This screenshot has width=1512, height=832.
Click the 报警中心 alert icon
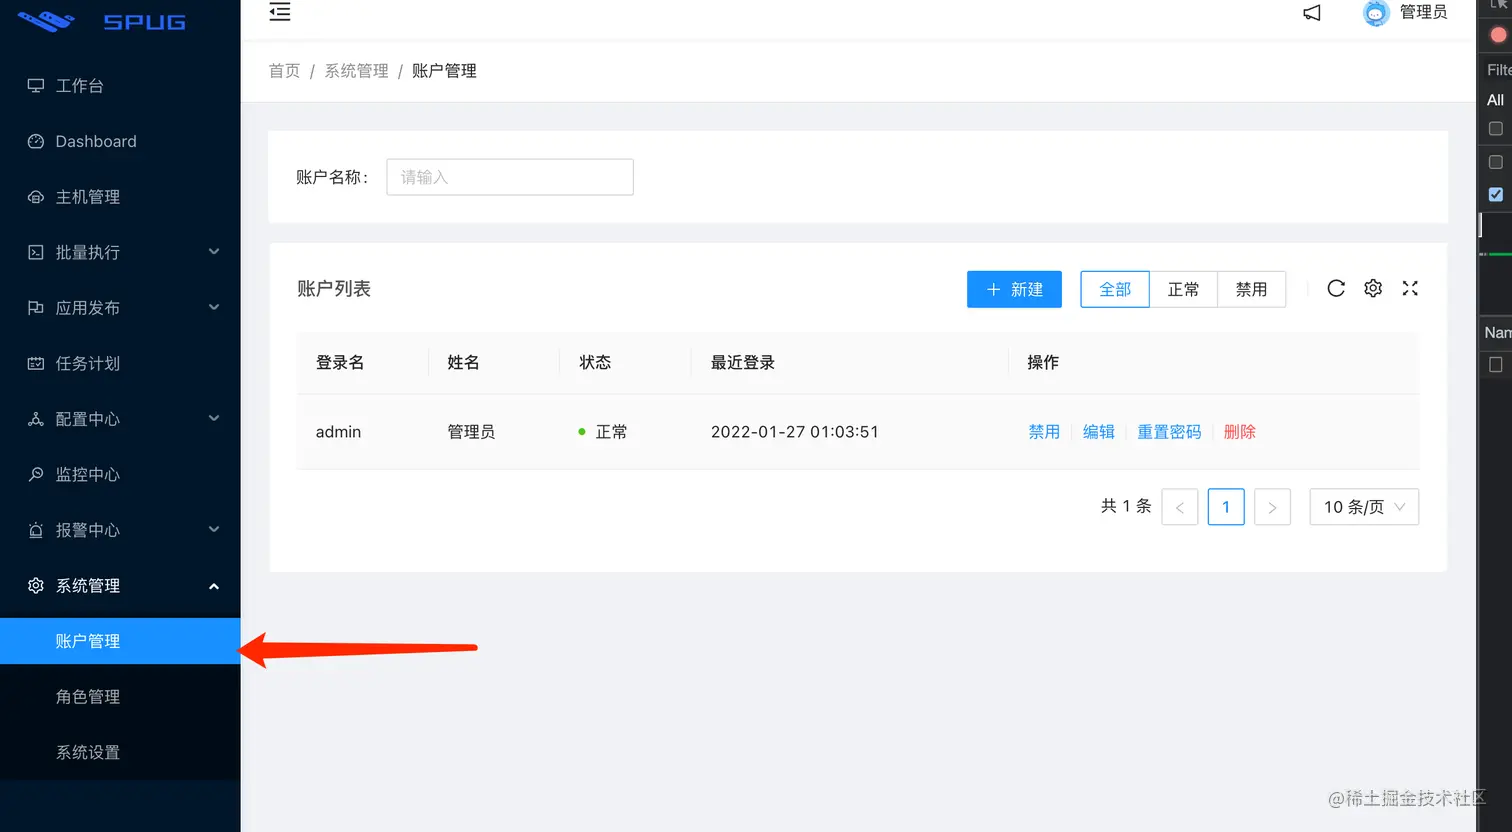pyautogui.click(x=36, y=530)
